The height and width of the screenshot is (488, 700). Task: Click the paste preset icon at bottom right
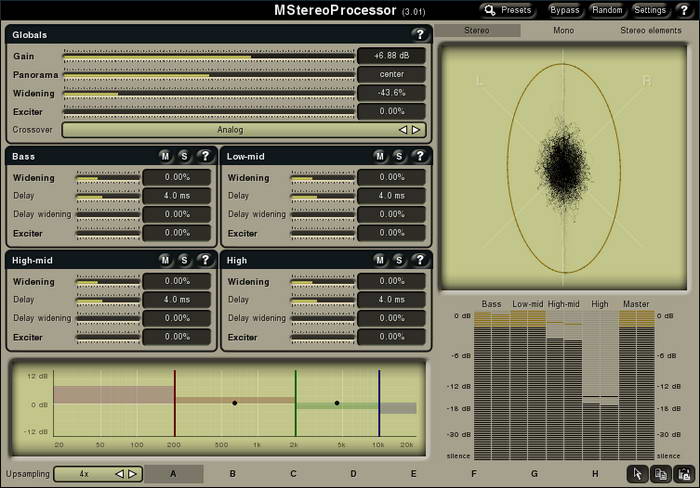tap(684, 474)
